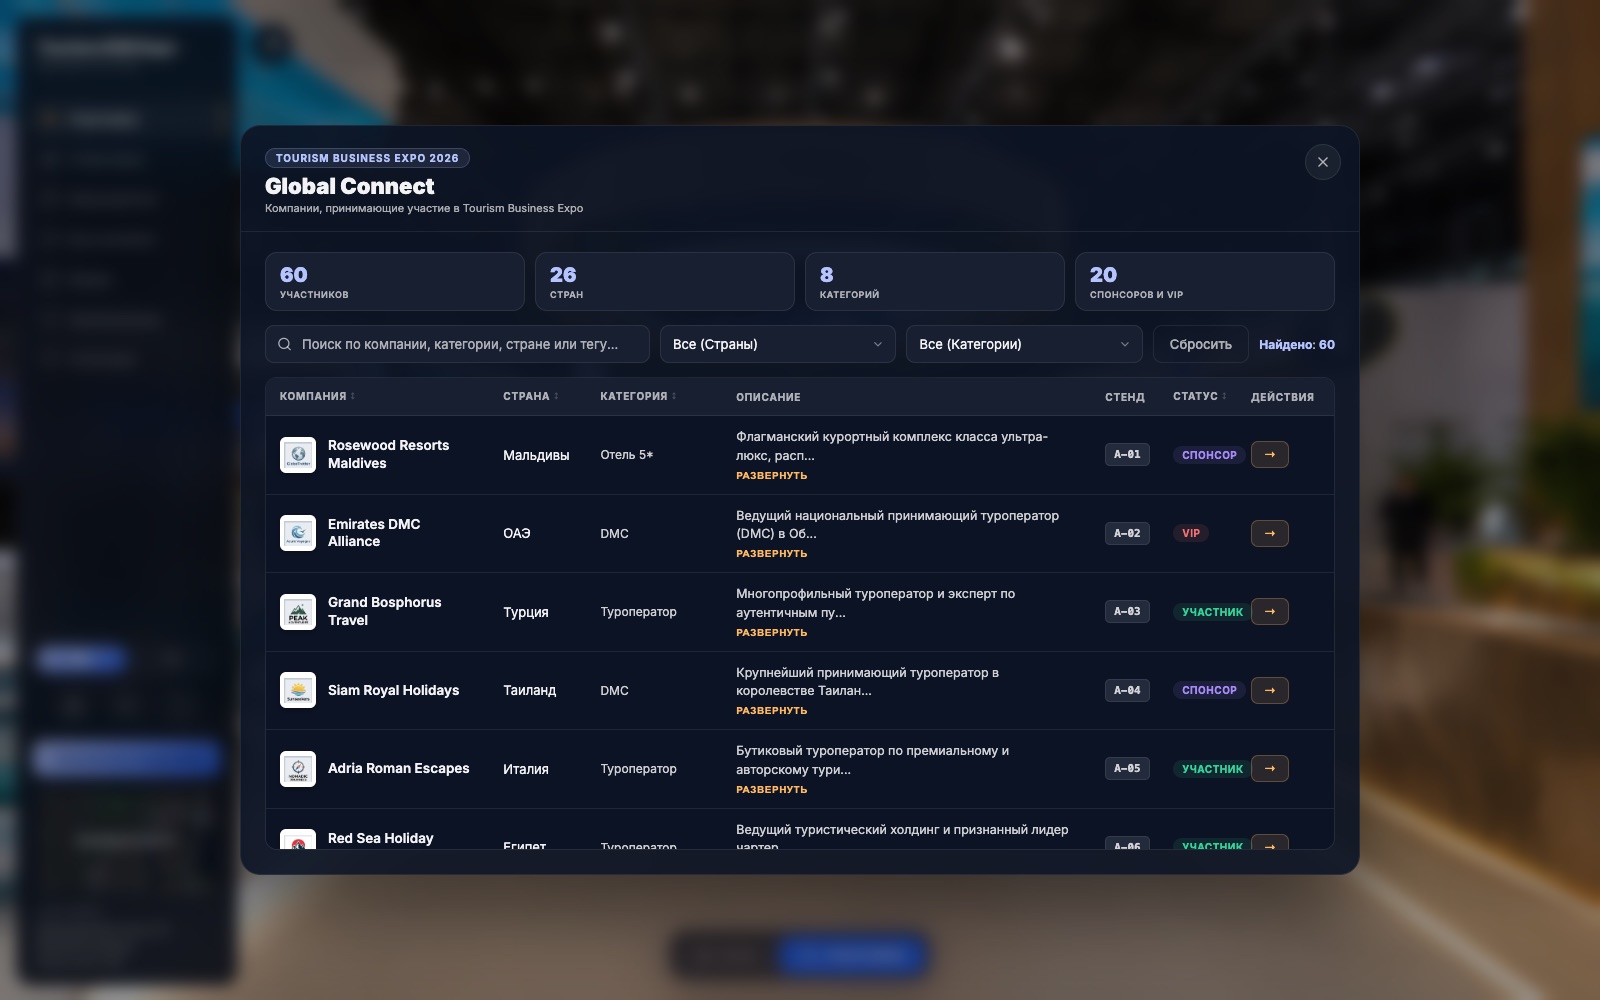Click the Tourism Business Expo 2026 tag

click(x=367, y=158)
